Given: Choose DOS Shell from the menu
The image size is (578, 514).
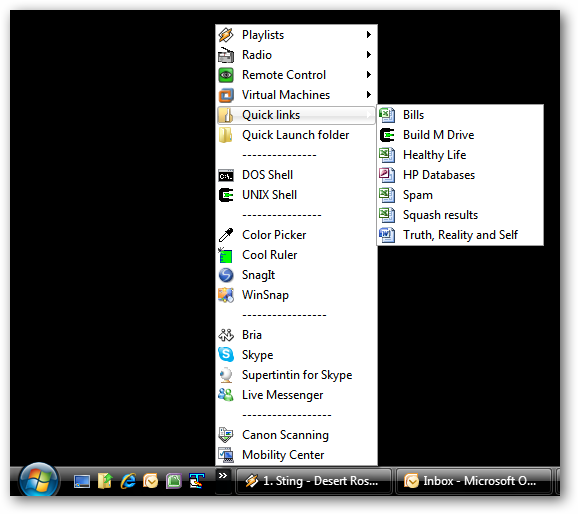Looking at the screenshot, I should (x=296, y=175).
